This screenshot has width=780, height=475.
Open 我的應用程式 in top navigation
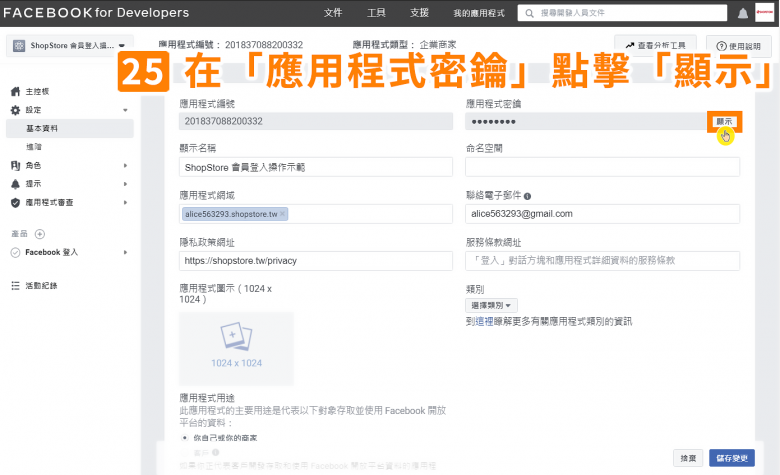pos(479,13)
